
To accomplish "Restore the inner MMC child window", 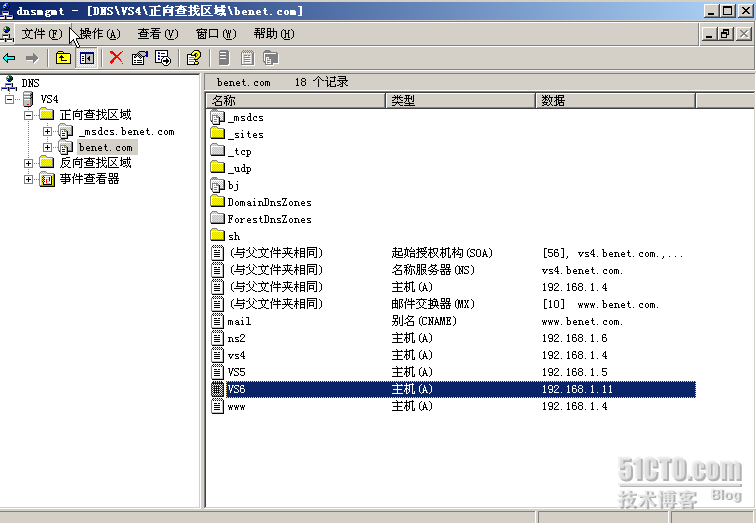I will [725, 34].
